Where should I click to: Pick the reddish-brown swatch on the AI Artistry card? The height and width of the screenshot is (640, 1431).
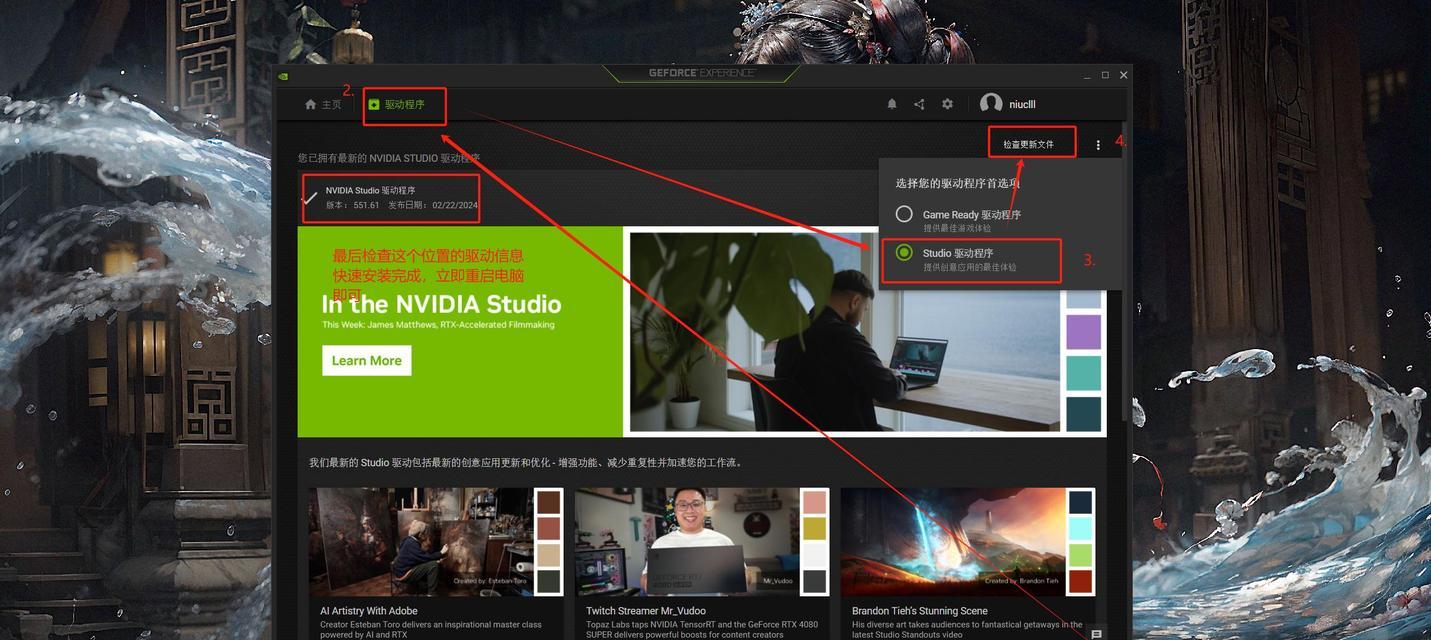pyautogui.click(x=549, y=528)
